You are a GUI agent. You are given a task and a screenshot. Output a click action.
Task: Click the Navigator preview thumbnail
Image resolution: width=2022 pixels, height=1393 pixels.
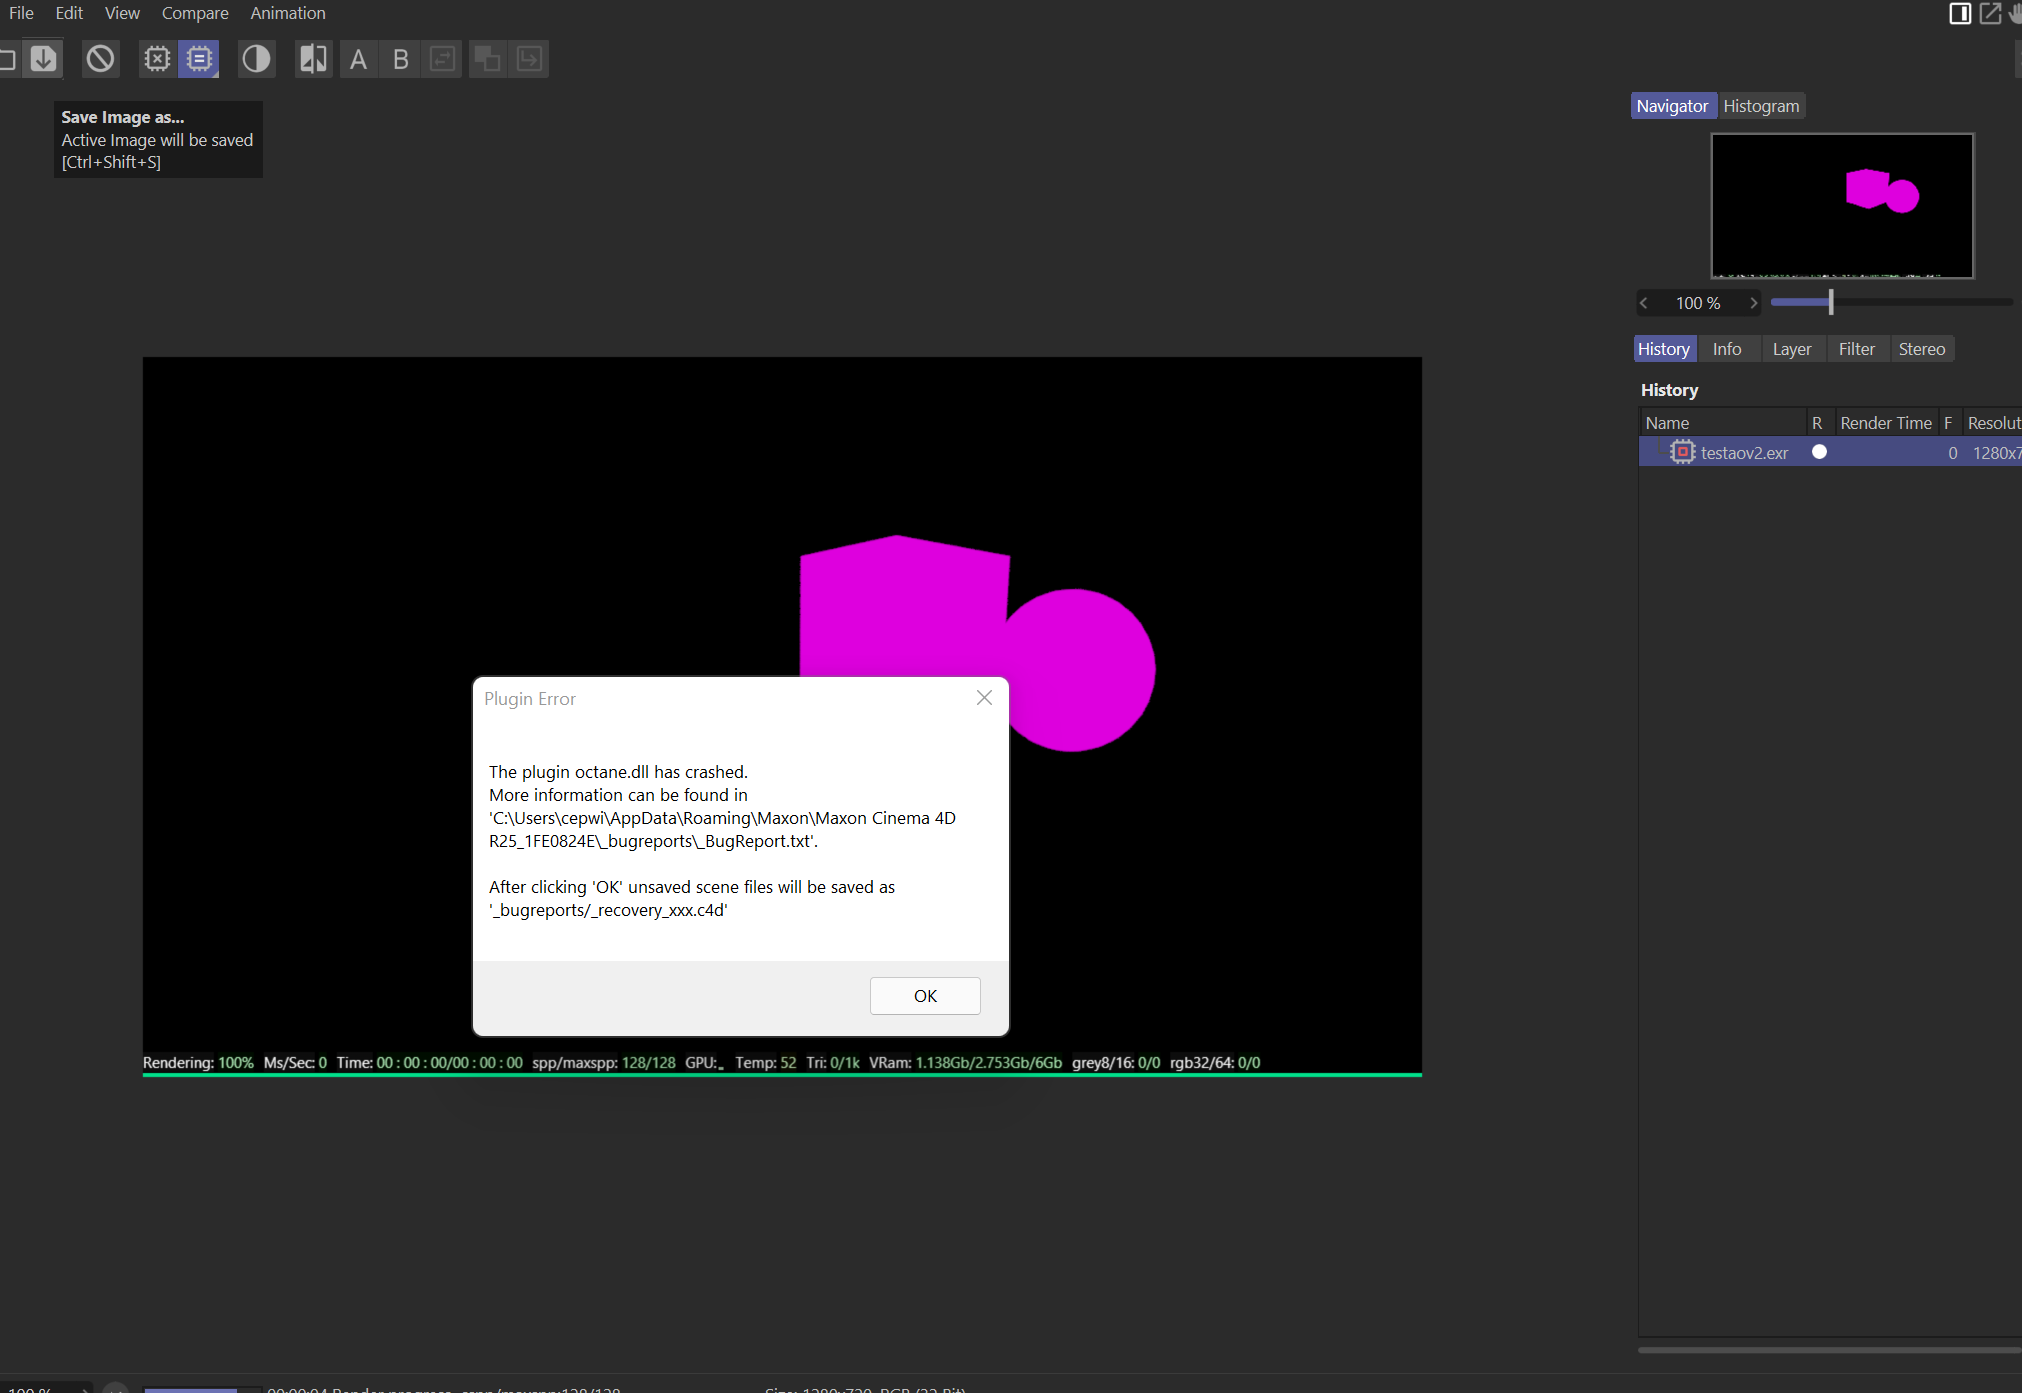[x=1842, y=205]
